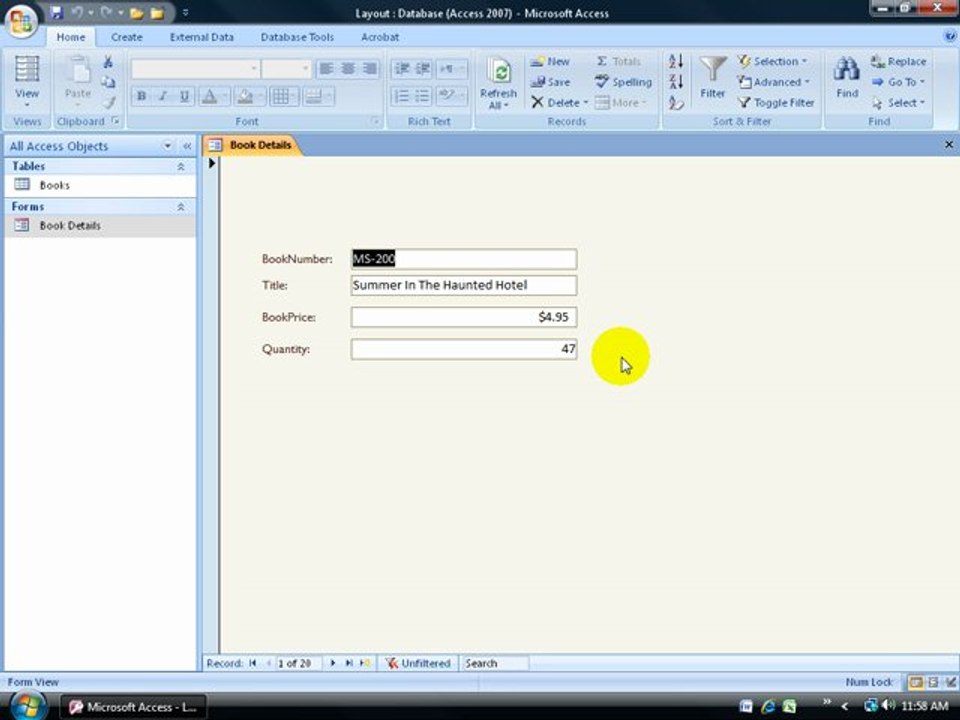Toggle Bold formatting
The height and width of the screenshot is (720, 960).
tap(142, 96)
